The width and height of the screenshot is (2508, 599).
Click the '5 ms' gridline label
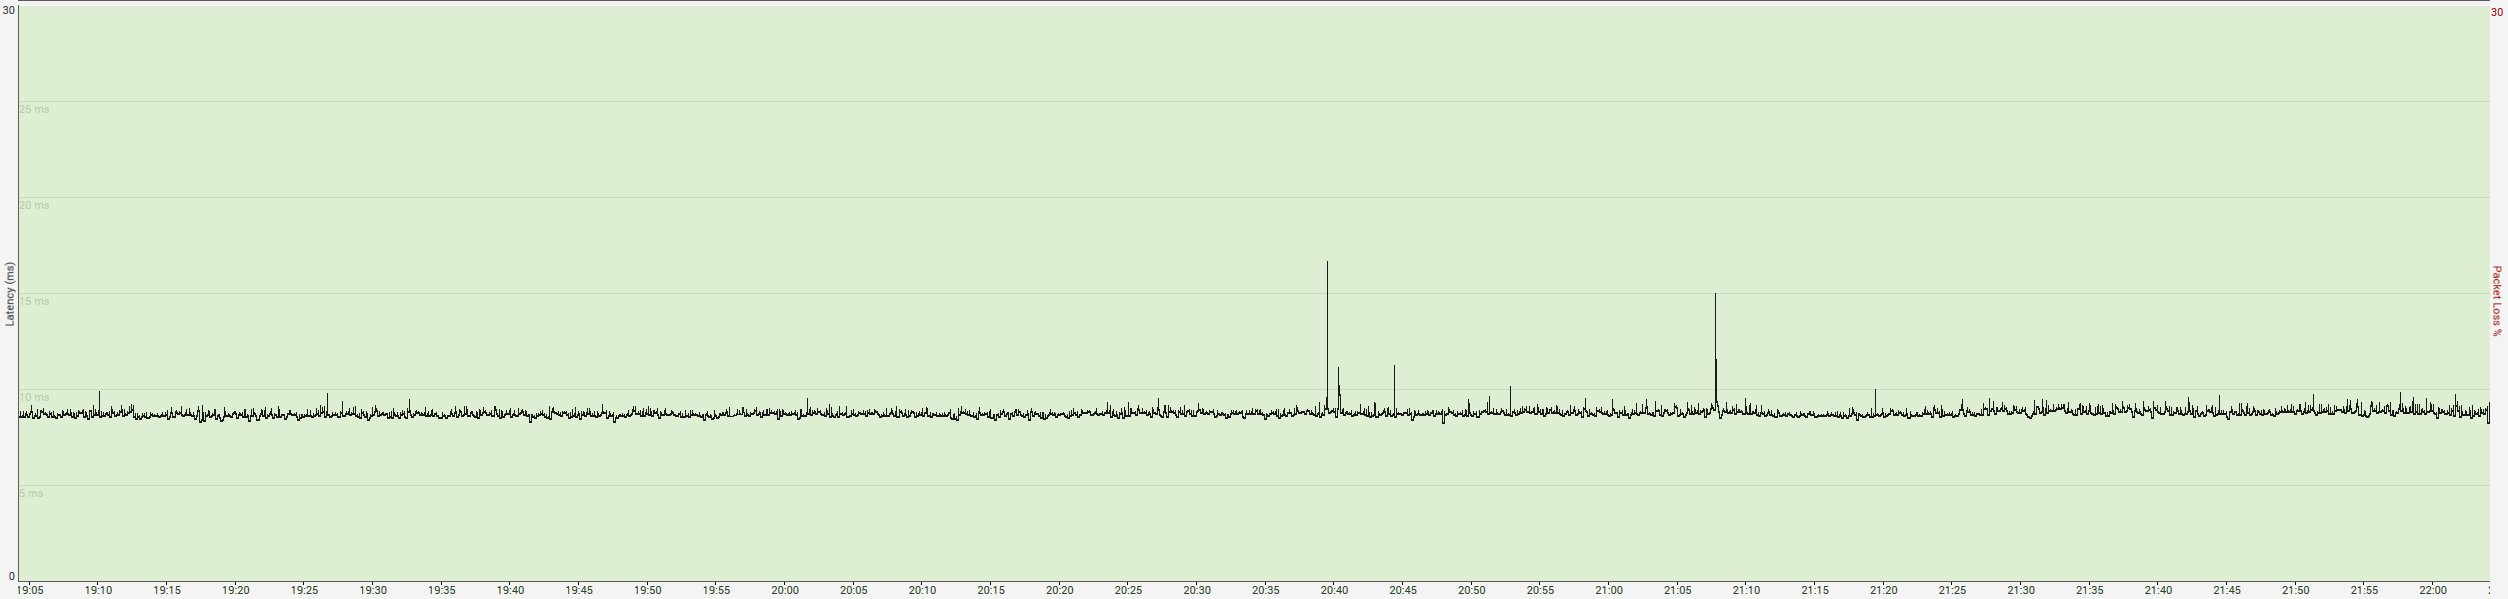(x=31, y=493)
